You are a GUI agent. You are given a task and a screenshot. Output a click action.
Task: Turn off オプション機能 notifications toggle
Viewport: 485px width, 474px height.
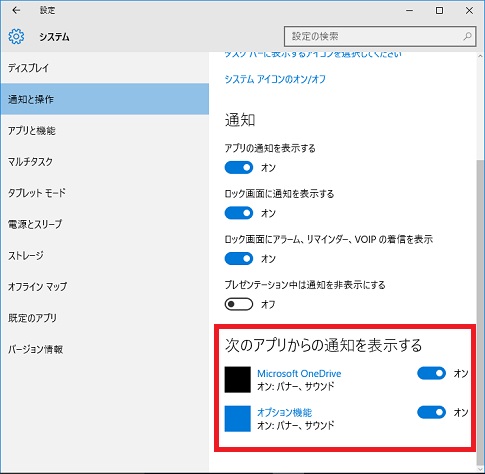point(431,412)
